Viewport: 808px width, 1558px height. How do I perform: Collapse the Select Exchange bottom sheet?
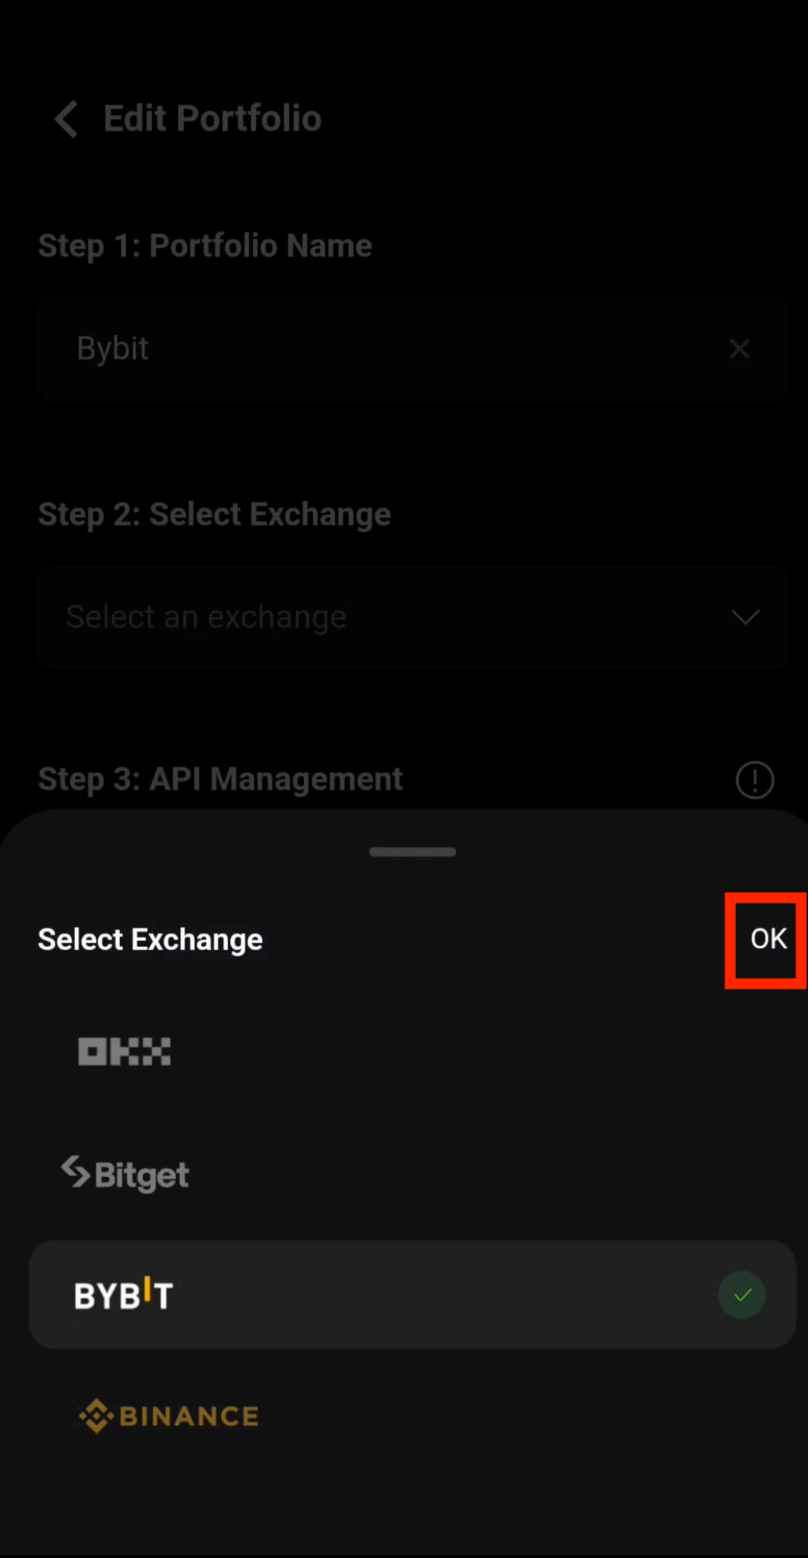point(412,851)
